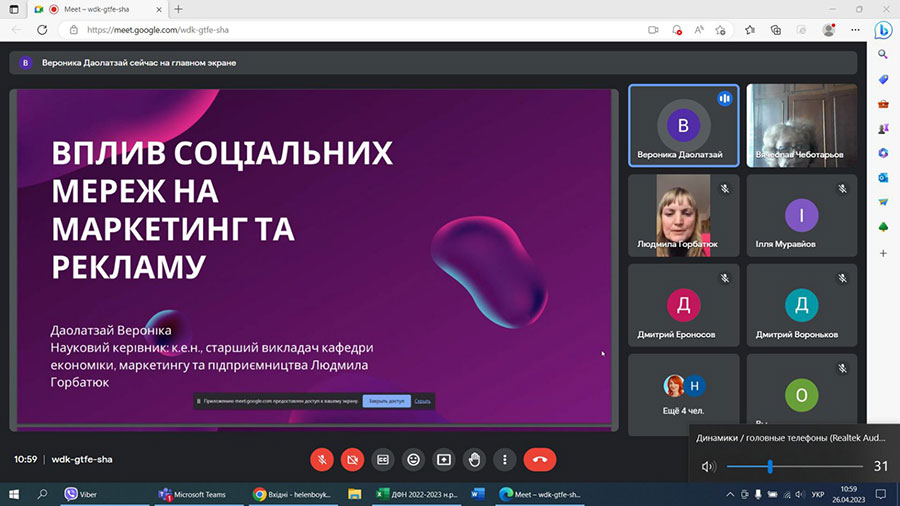Viewport: 900px width, 506px height.
Task: Reload the page with refresh button
Action: tap(42, 30)
